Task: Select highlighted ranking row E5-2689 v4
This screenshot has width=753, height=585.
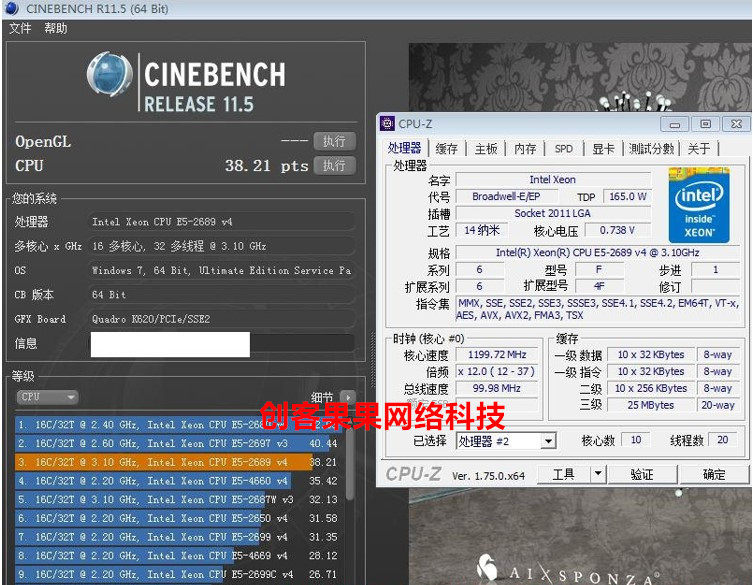Action: point(178,462)
